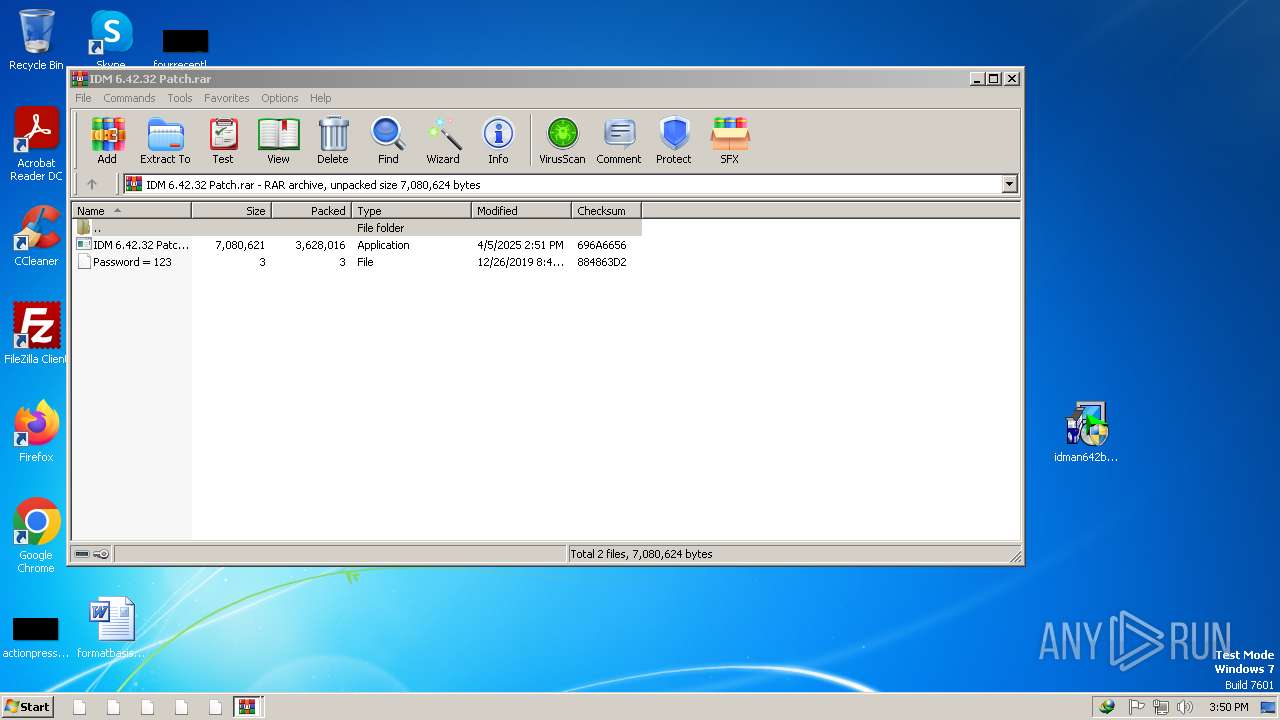
Task: Sort by Size column header
Action: (231, 211)
